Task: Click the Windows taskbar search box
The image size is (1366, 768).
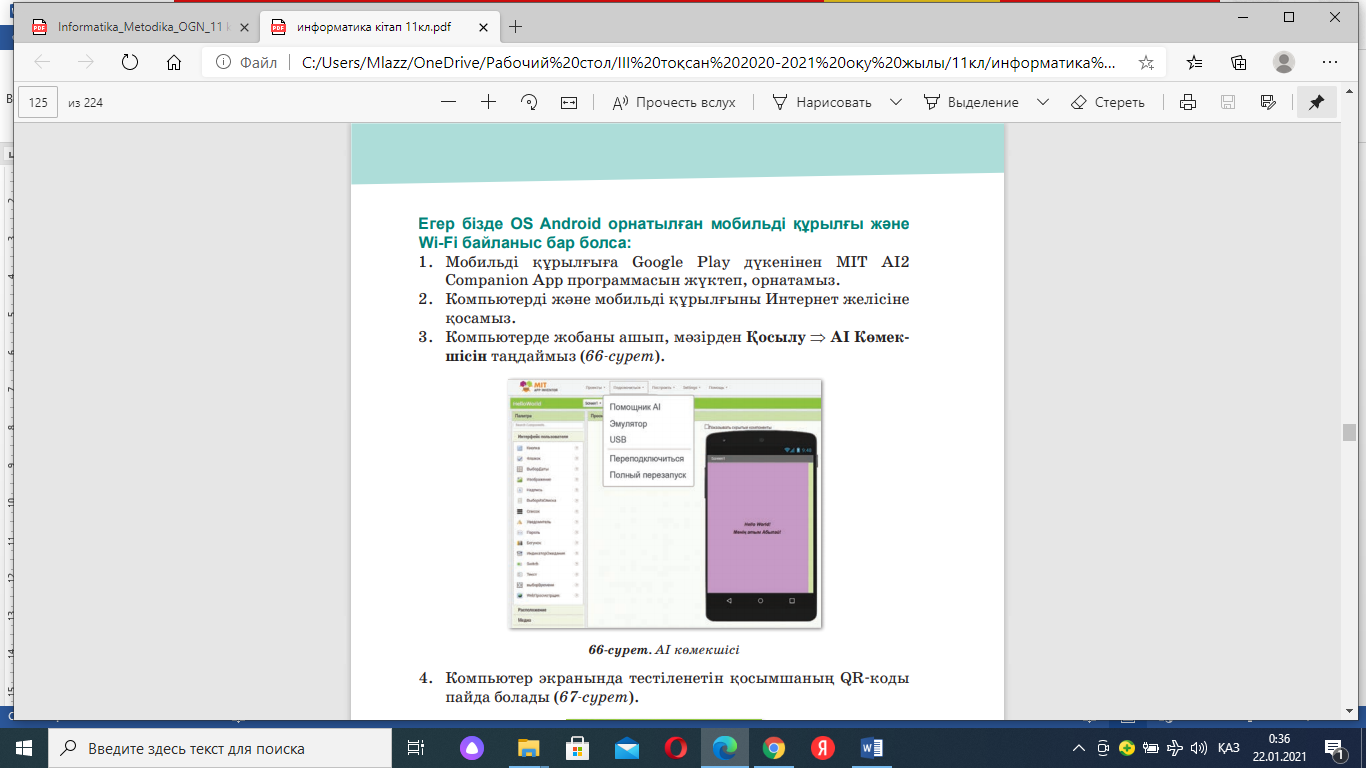Action: coord(220,748)
